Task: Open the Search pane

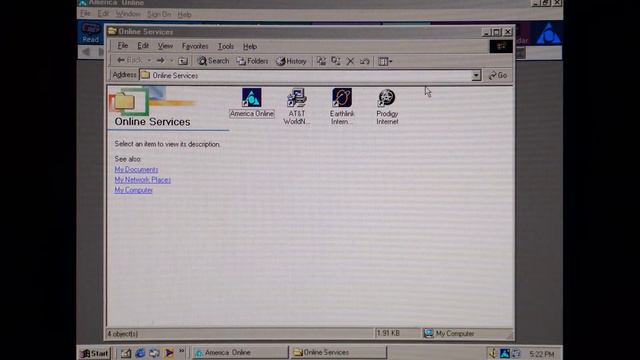Action: [x=213, y=61]
